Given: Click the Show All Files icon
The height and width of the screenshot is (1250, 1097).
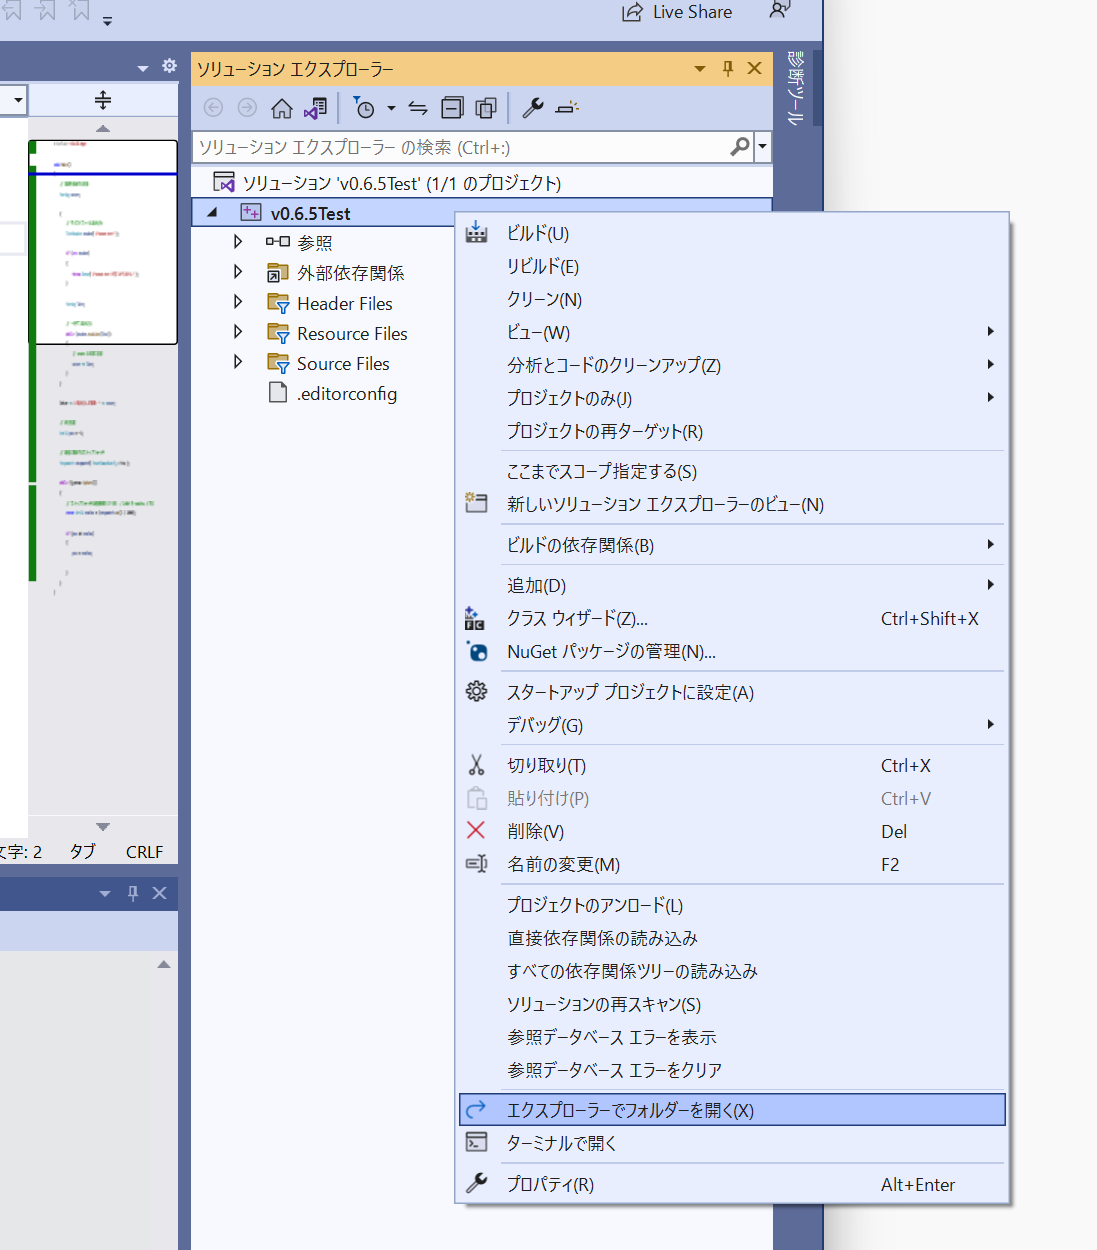Looking at the screenshot, I should [x=487, y=108].
